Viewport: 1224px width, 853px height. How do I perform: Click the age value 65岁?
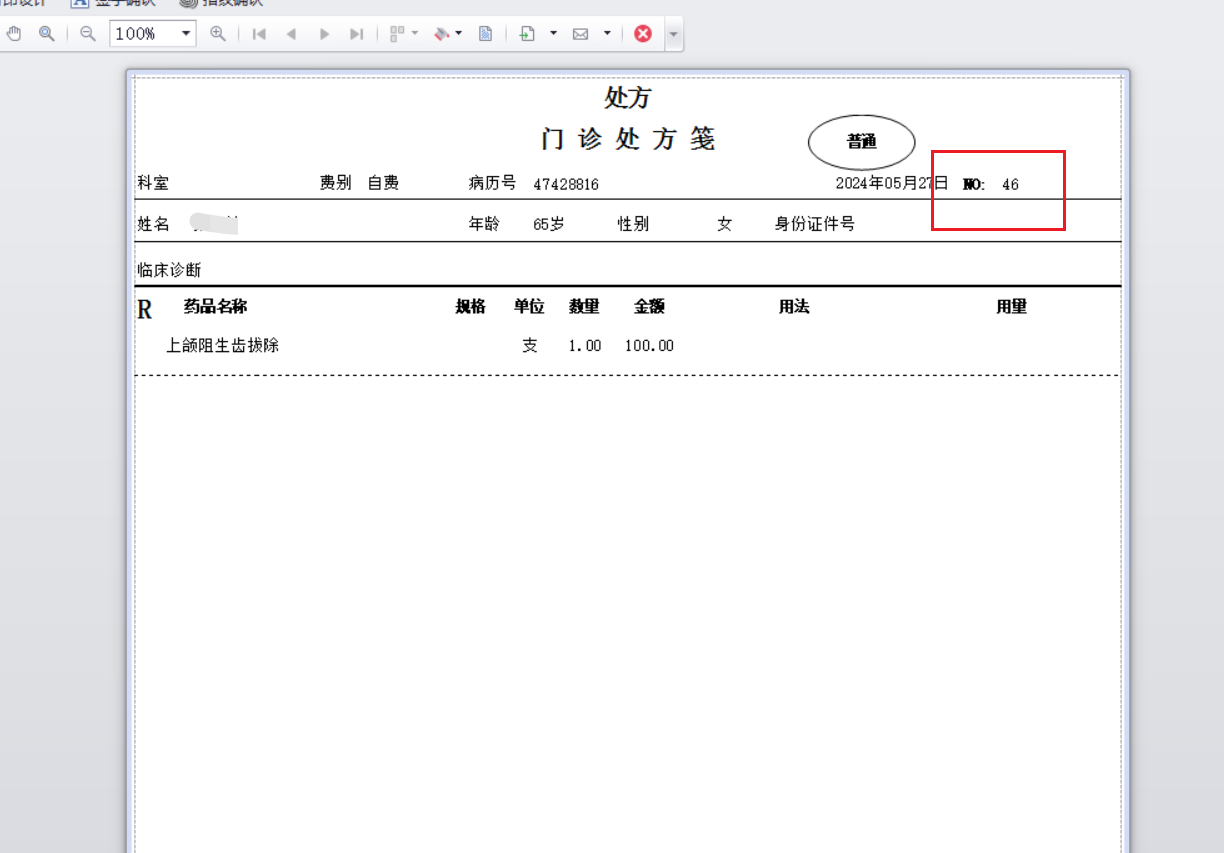point(549,225)
